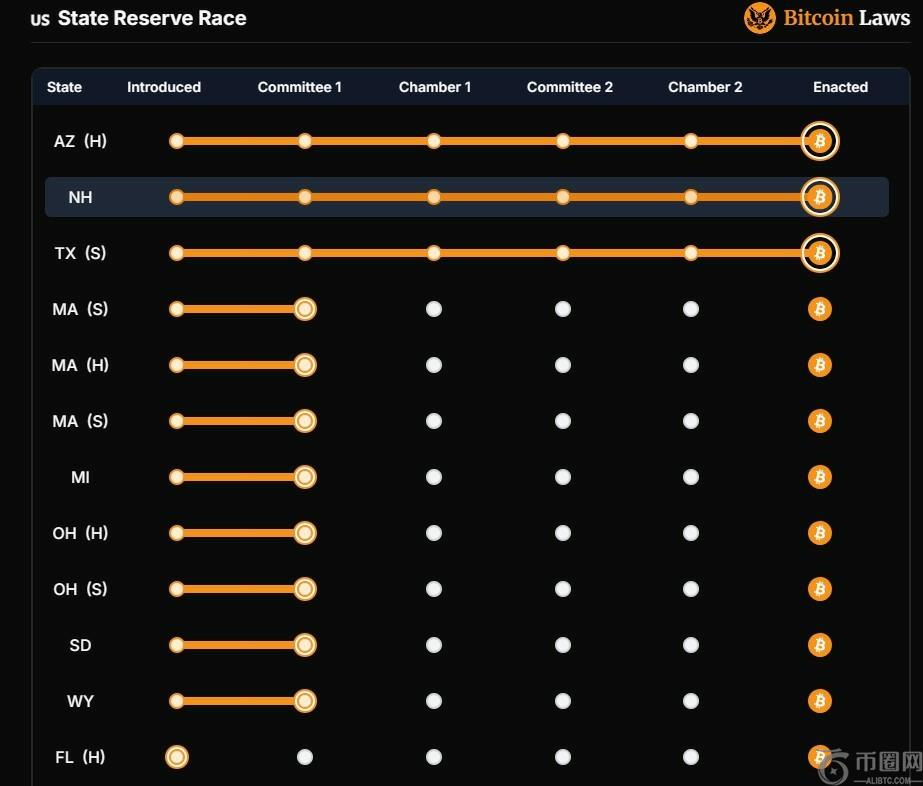Select the Introduced marker for FL (H)
This screenshot has width=923, height=786.
[177, 757]
